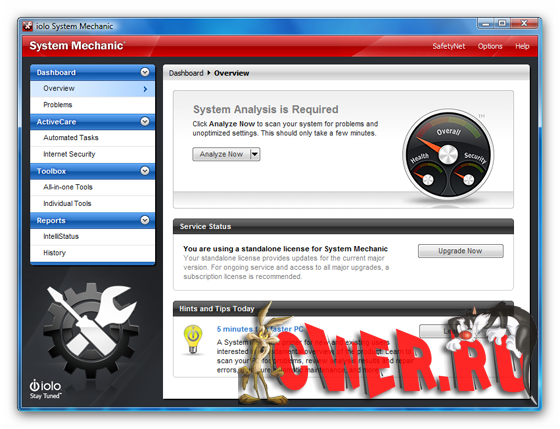Click the Security mini gauge
Viewport: 560px width, 429px height.
coord(469,179)
